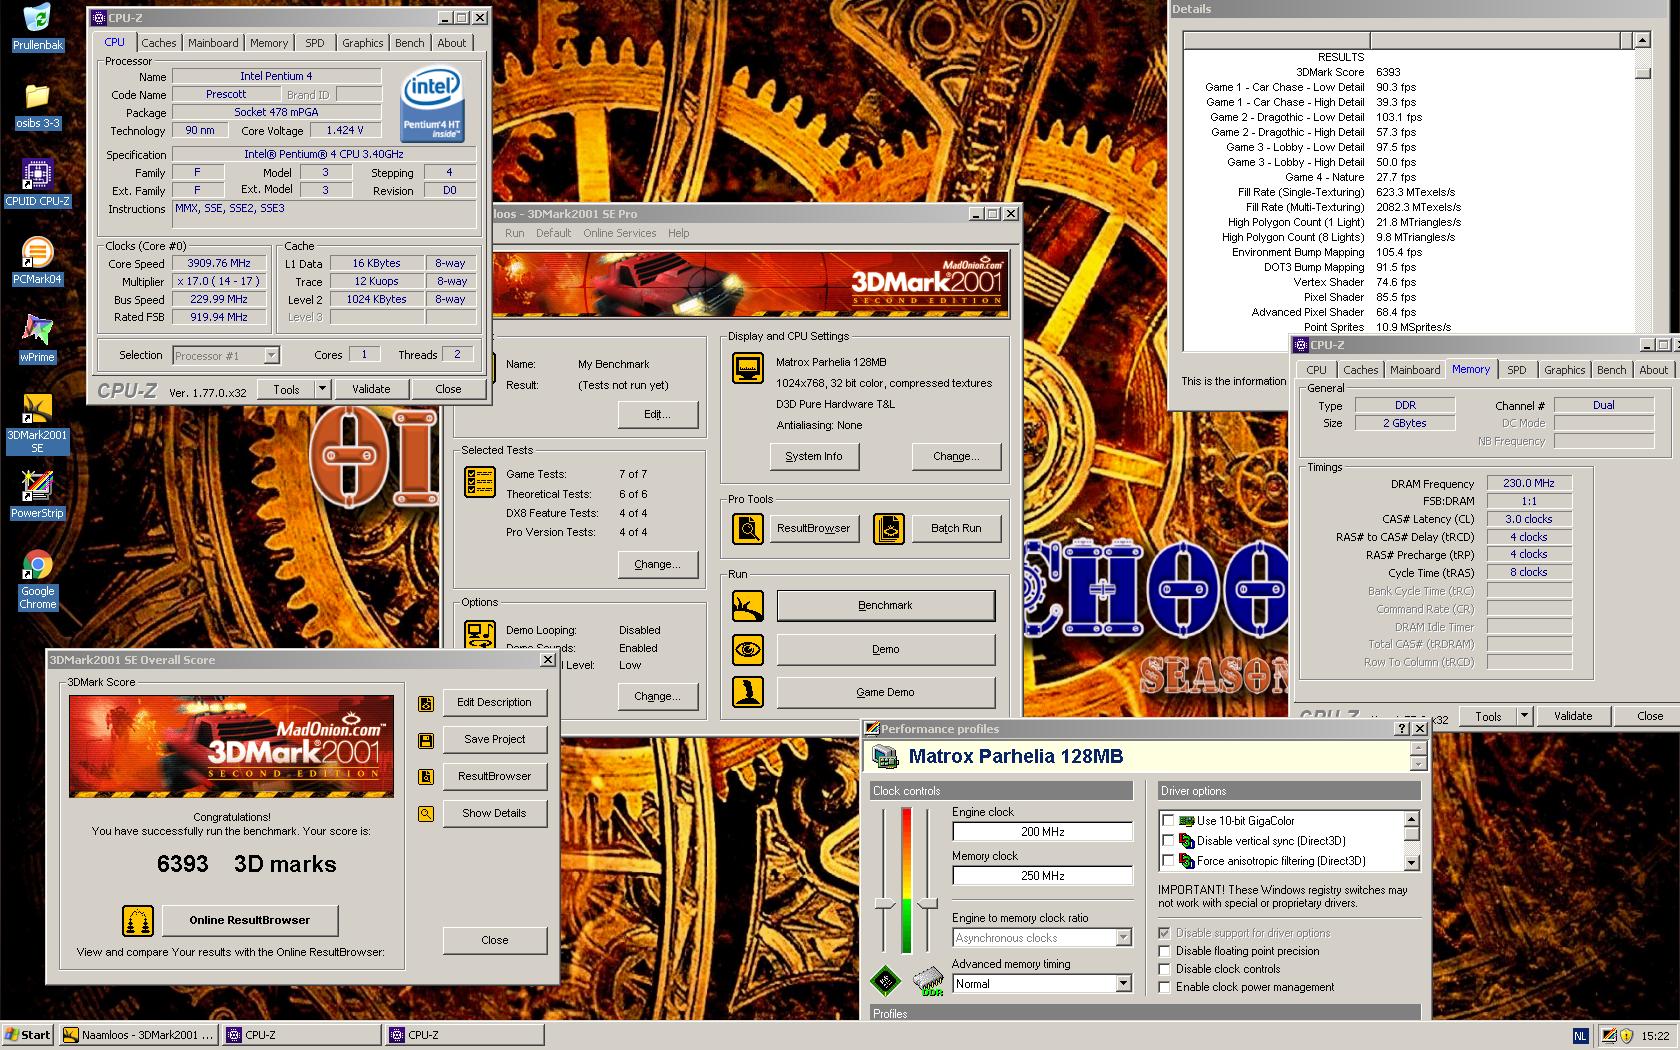
Task: Open Graphics tab in the Memory CPU-Z window
Action: 1564,370
